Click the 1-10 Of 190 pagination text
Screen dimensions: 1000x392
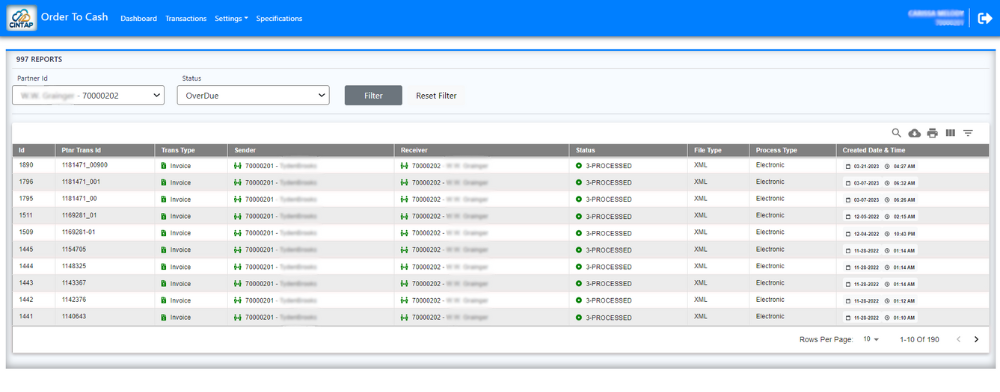tap(919, 340)
